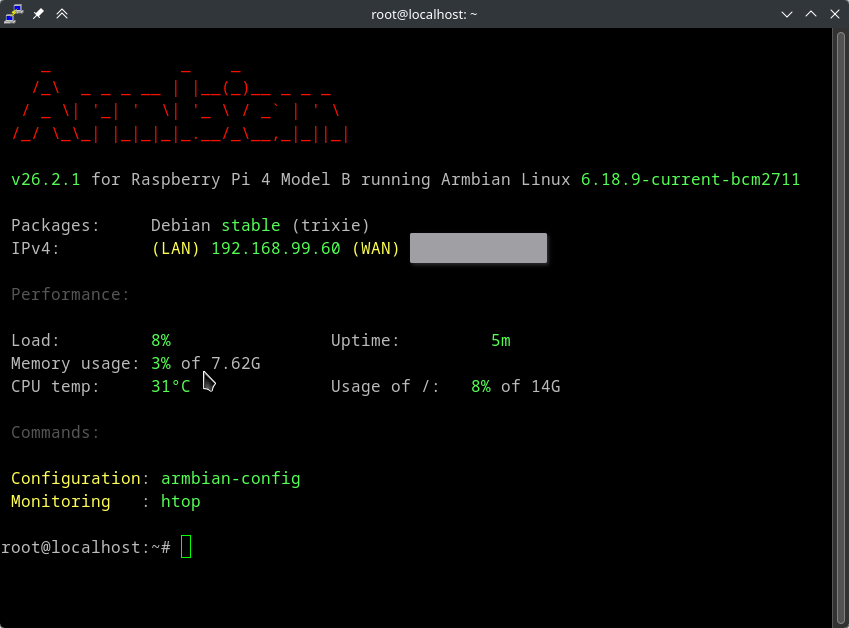Minimize the terminal window
Screen dimensions: 849x628
(788, 14)
